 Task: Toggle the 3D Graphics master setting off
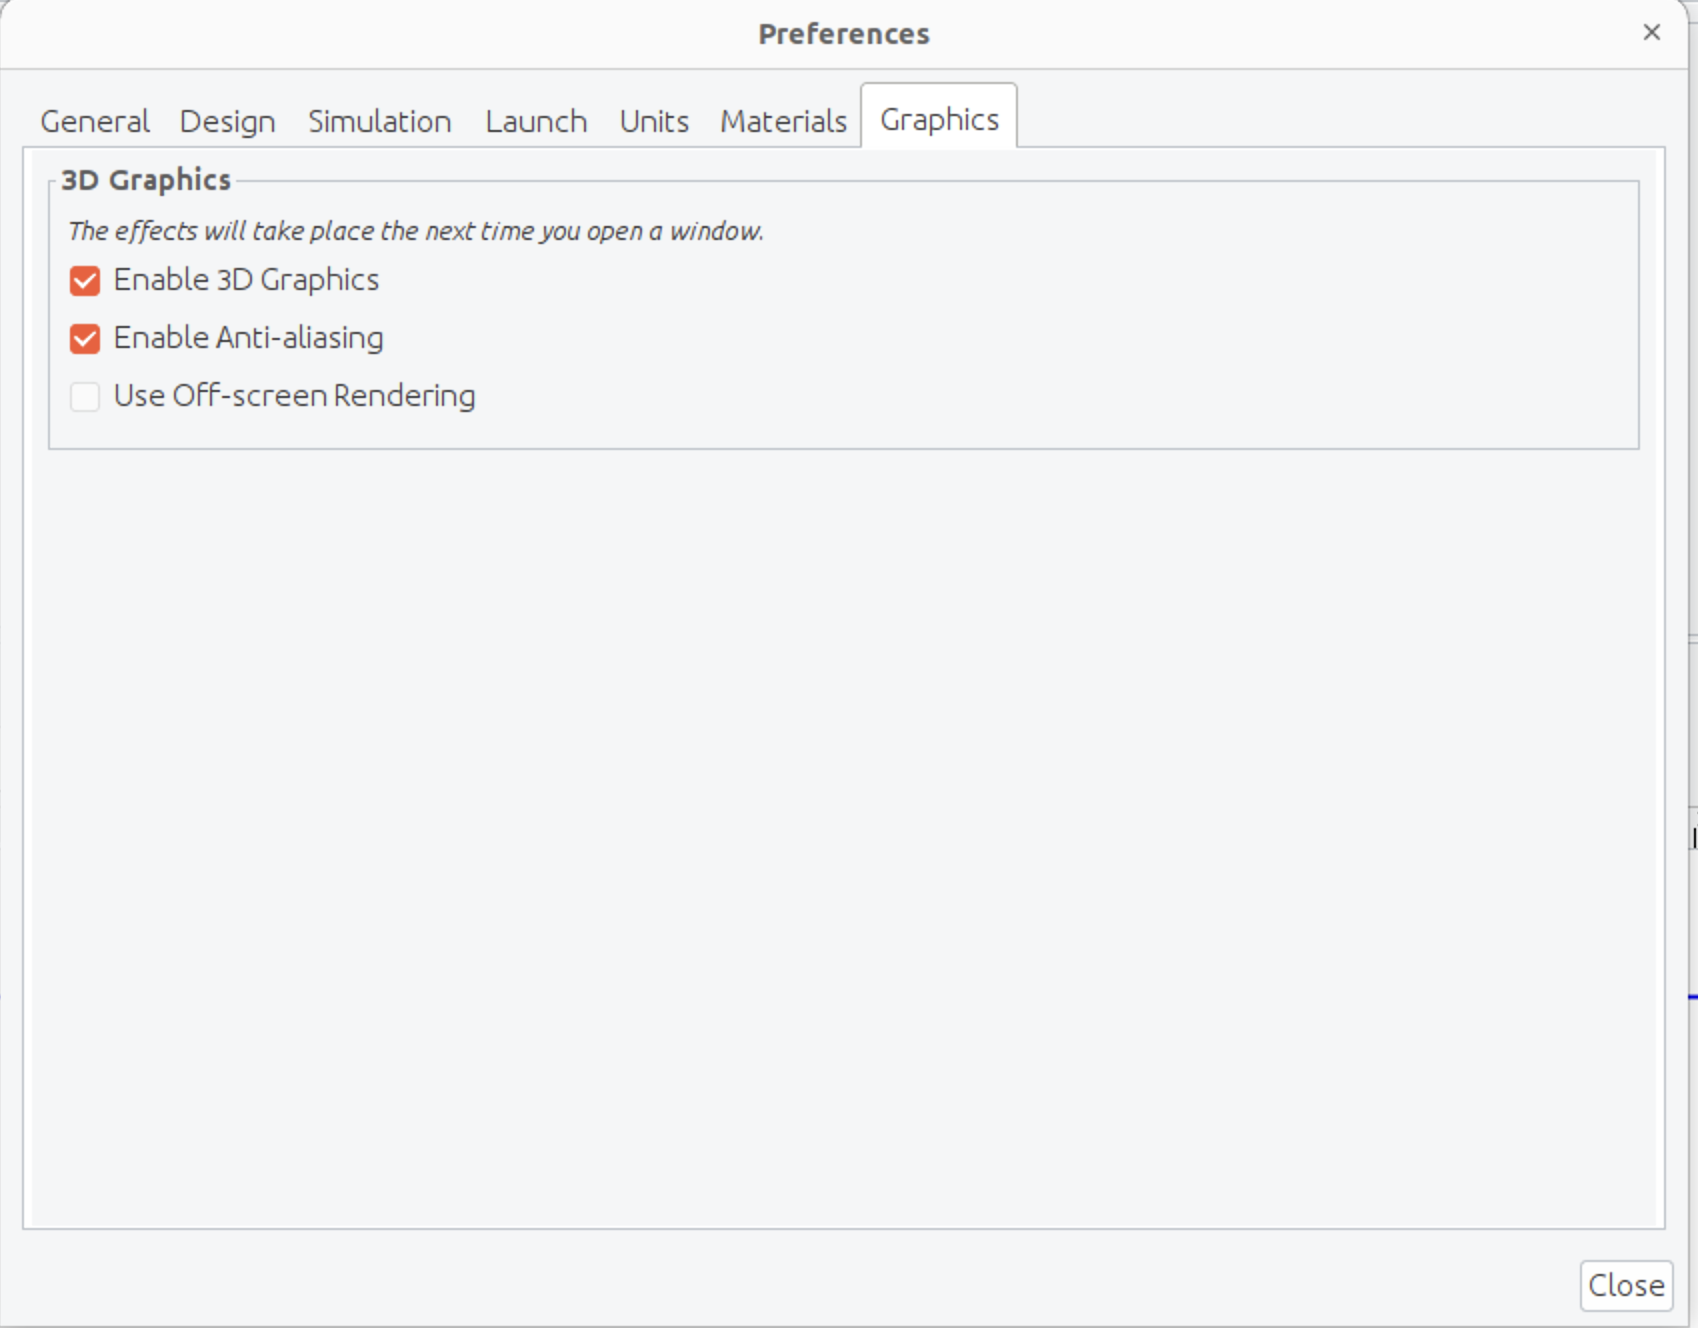tap(84, 280)
